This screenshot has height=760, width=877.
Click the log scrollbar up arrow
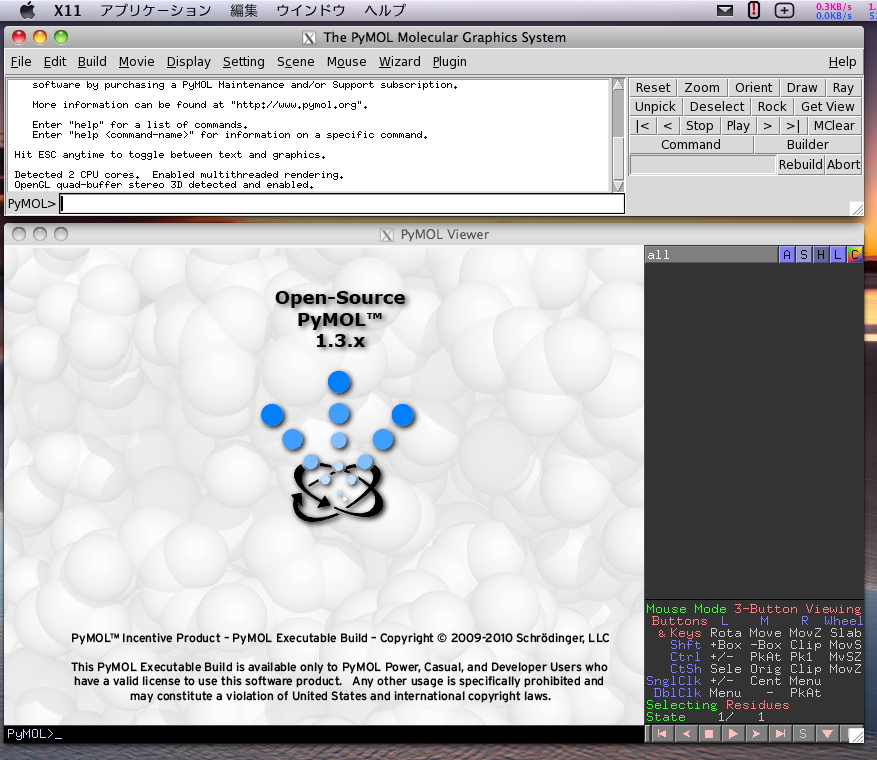click(x=618, y=84)
